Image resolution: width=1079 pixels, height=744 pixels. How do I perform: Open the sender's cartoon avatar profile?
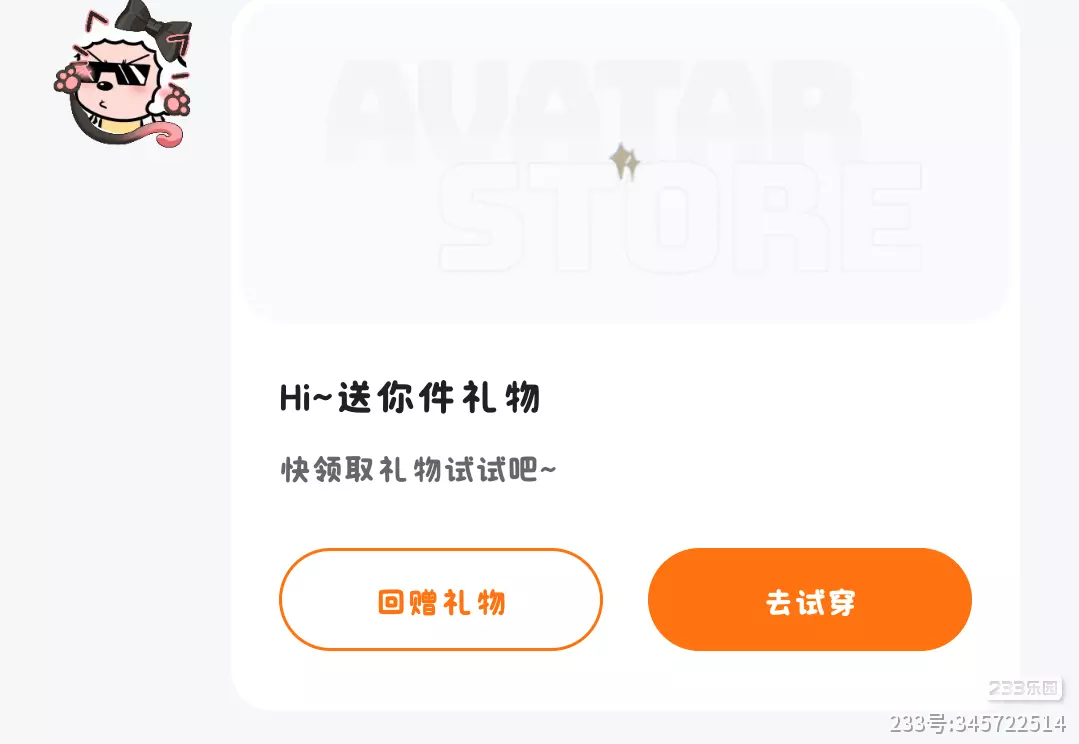pos(122,74)
